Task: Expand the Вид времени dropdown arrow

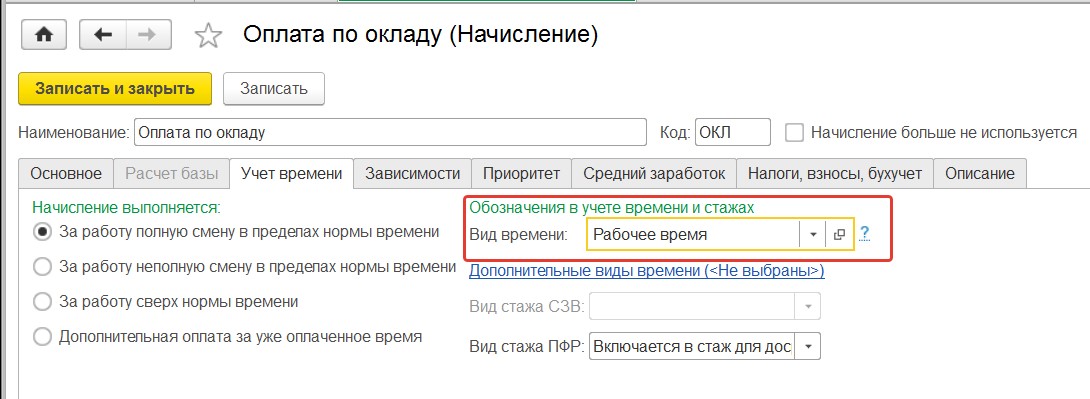Action: [812, 235]
